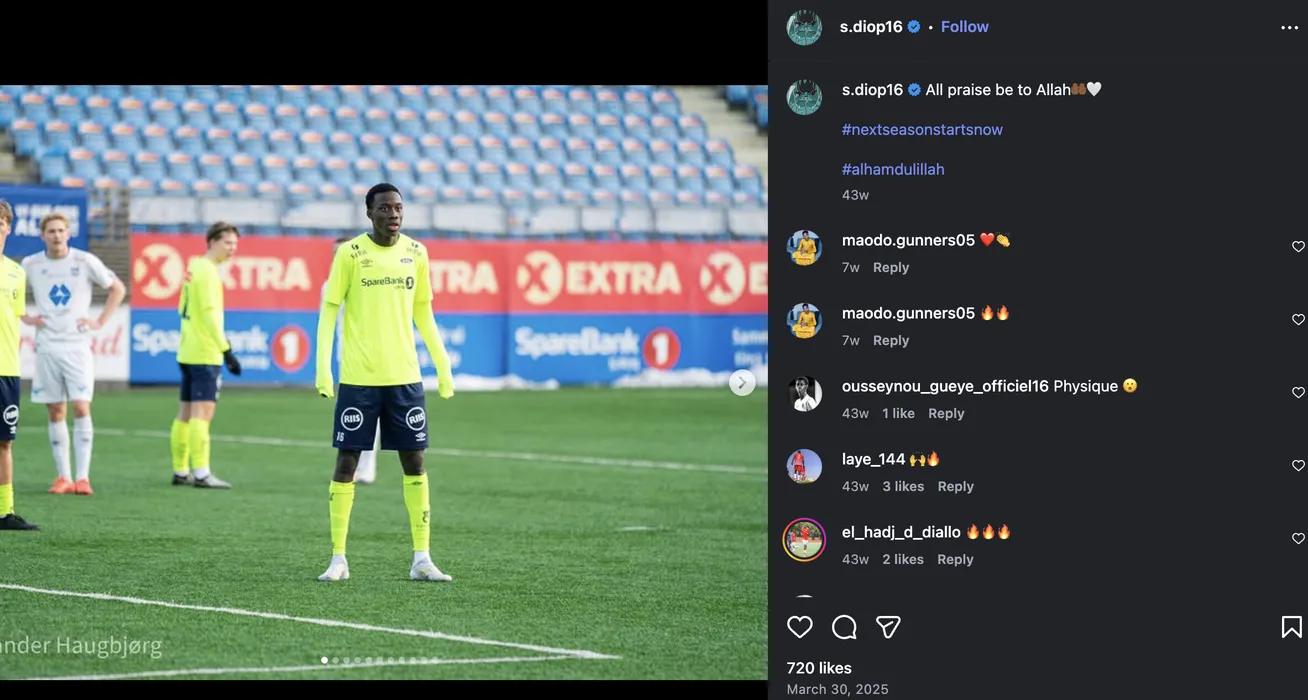This screenshot has height=700, width=1308.
Task: View the 3 likes on laye_144's comment
Action: click(903, 486)
